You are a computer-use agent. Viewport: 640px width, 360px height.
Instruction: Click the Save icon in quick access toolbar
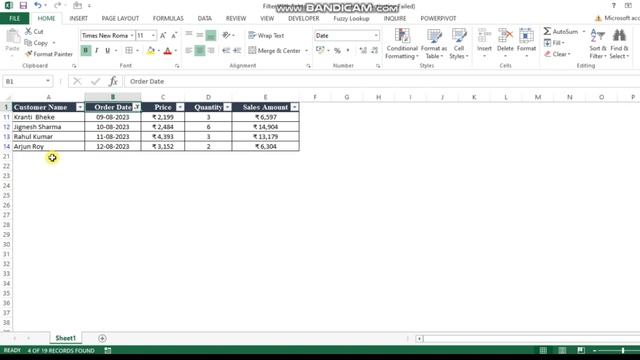(x=23, y=5)
